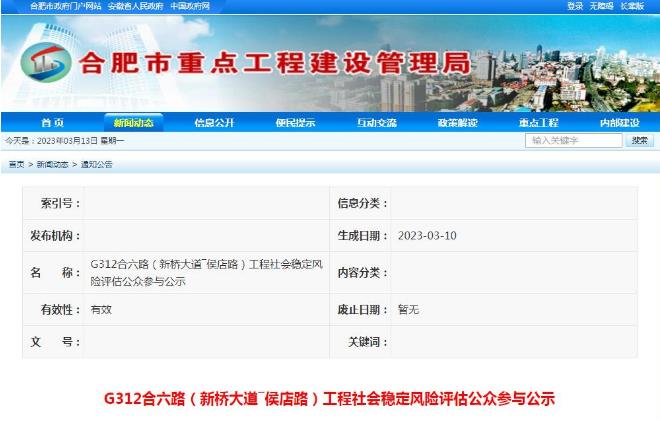This screenshot has height=425, width=660.
Task: Open 政策解读 navigation tab
Action: coord(458,122)
